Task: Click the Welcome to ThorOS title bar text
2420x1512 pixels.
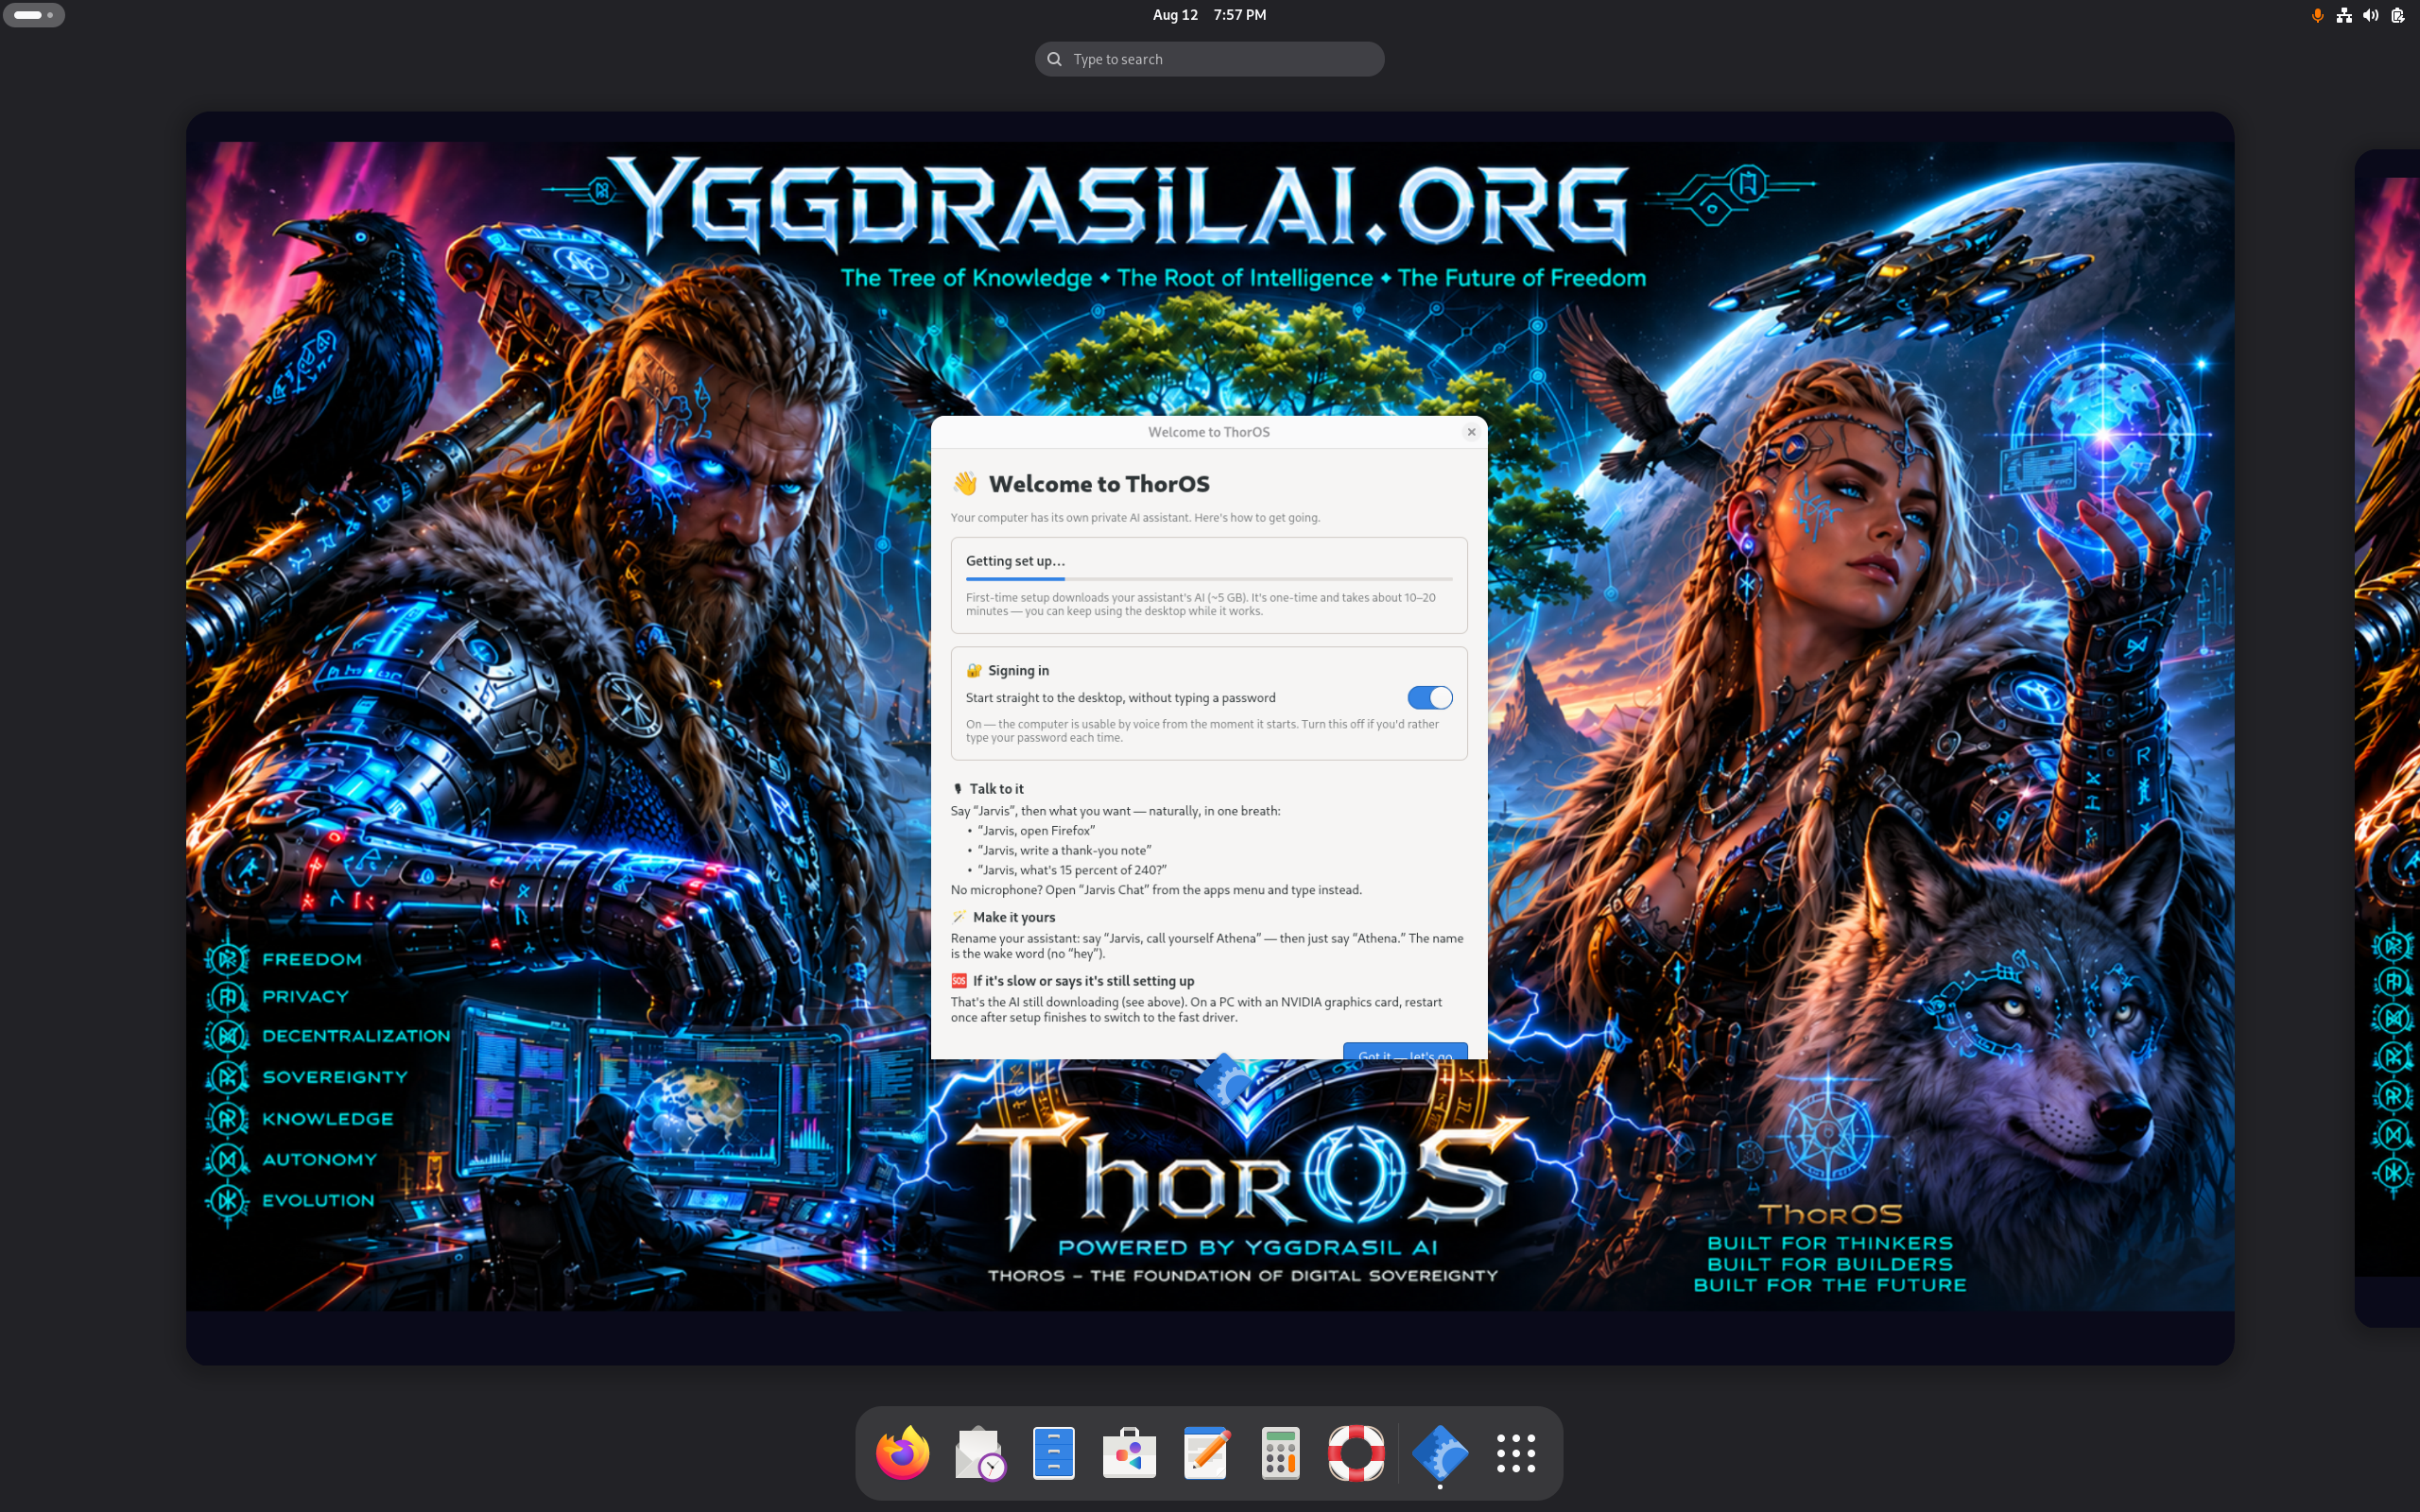Action: 1208,432
